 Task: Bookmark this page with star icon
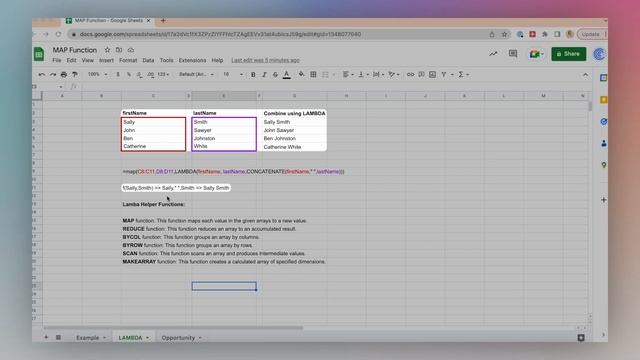504,34
